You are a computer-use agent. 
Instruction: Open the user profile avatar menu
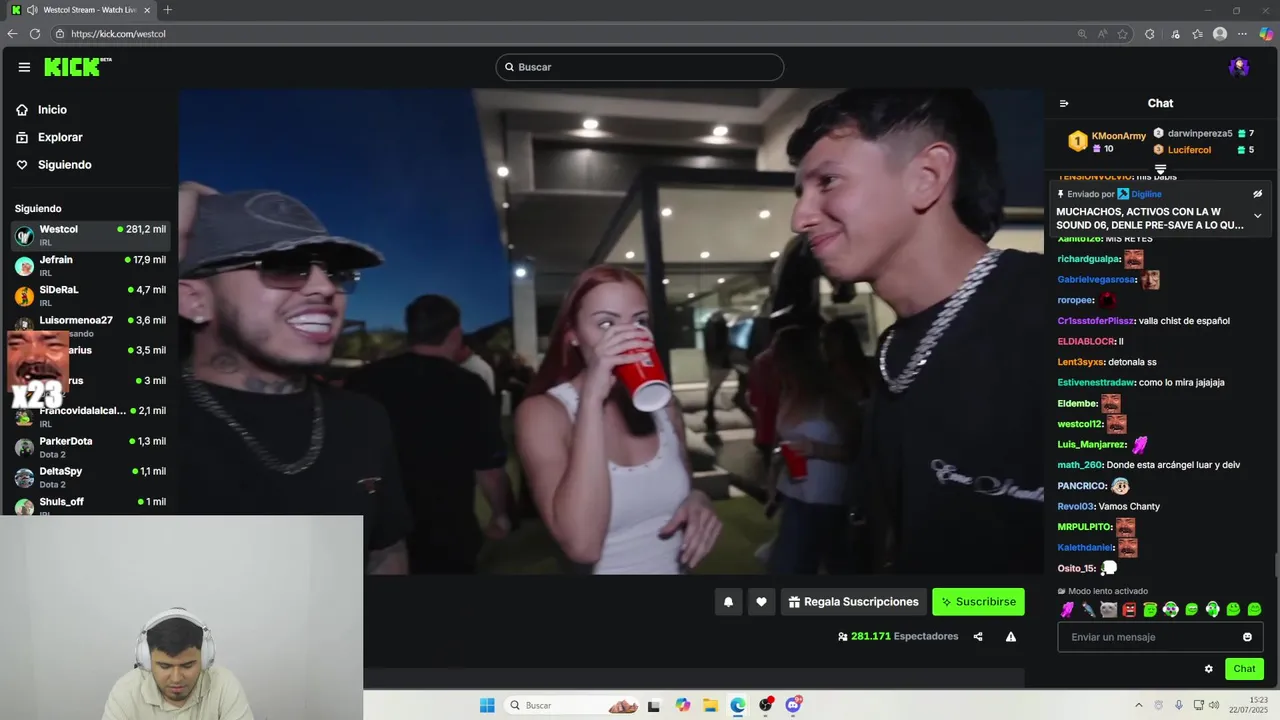[1239, 67]
